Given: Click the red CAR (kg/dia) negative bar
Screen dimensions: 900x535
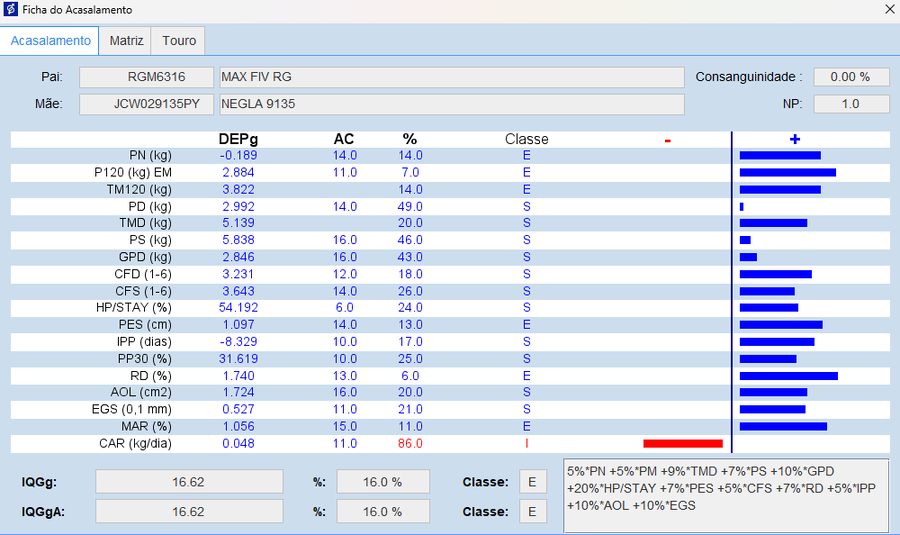Looking at the screenshot, I should coord(683,444).
